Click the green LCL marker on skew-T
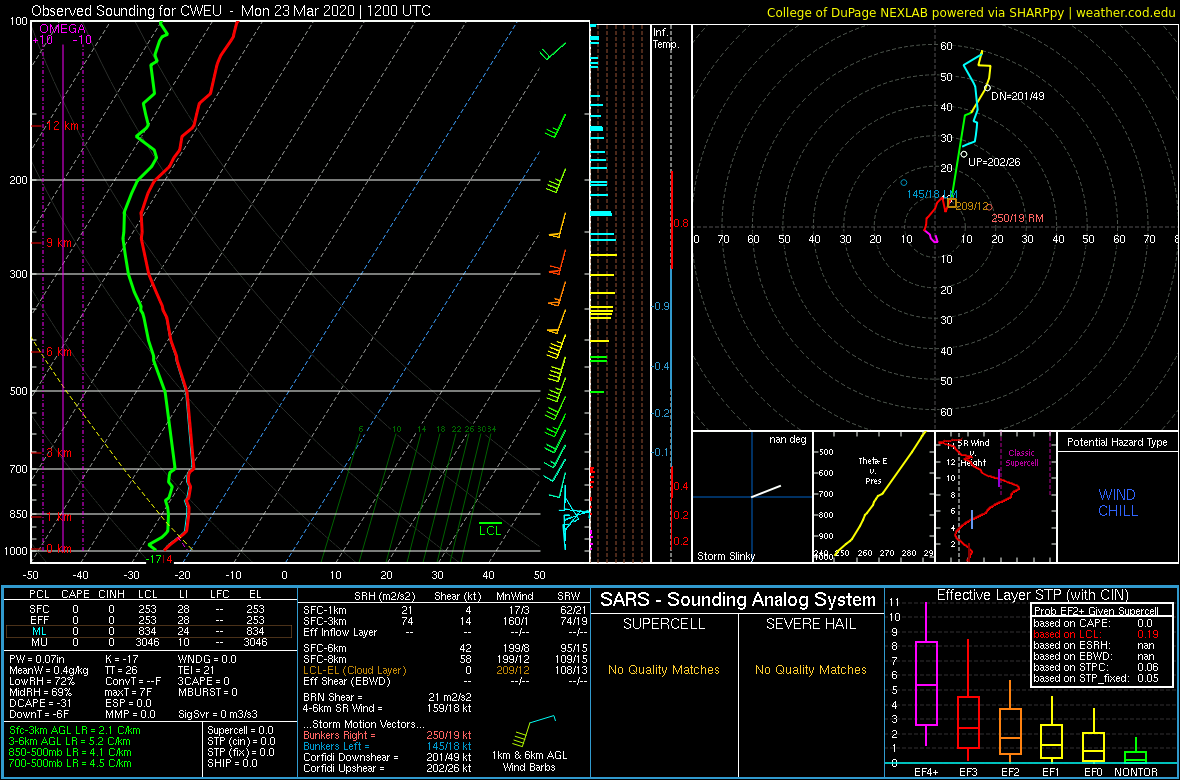Image resolution: width=1180 pixels, height=780 pixels. [491, 529]
